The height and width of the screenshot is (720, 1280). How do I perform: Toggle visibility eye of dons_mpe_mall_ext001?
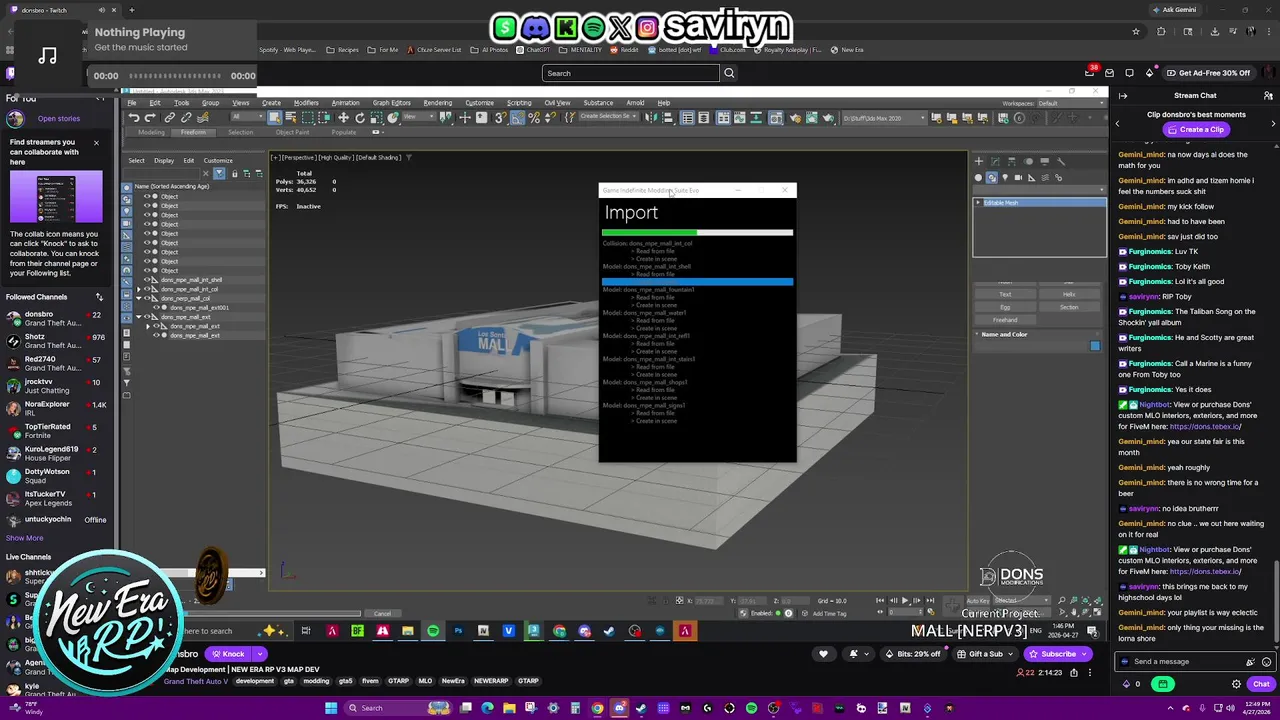(x=156, y=307)
